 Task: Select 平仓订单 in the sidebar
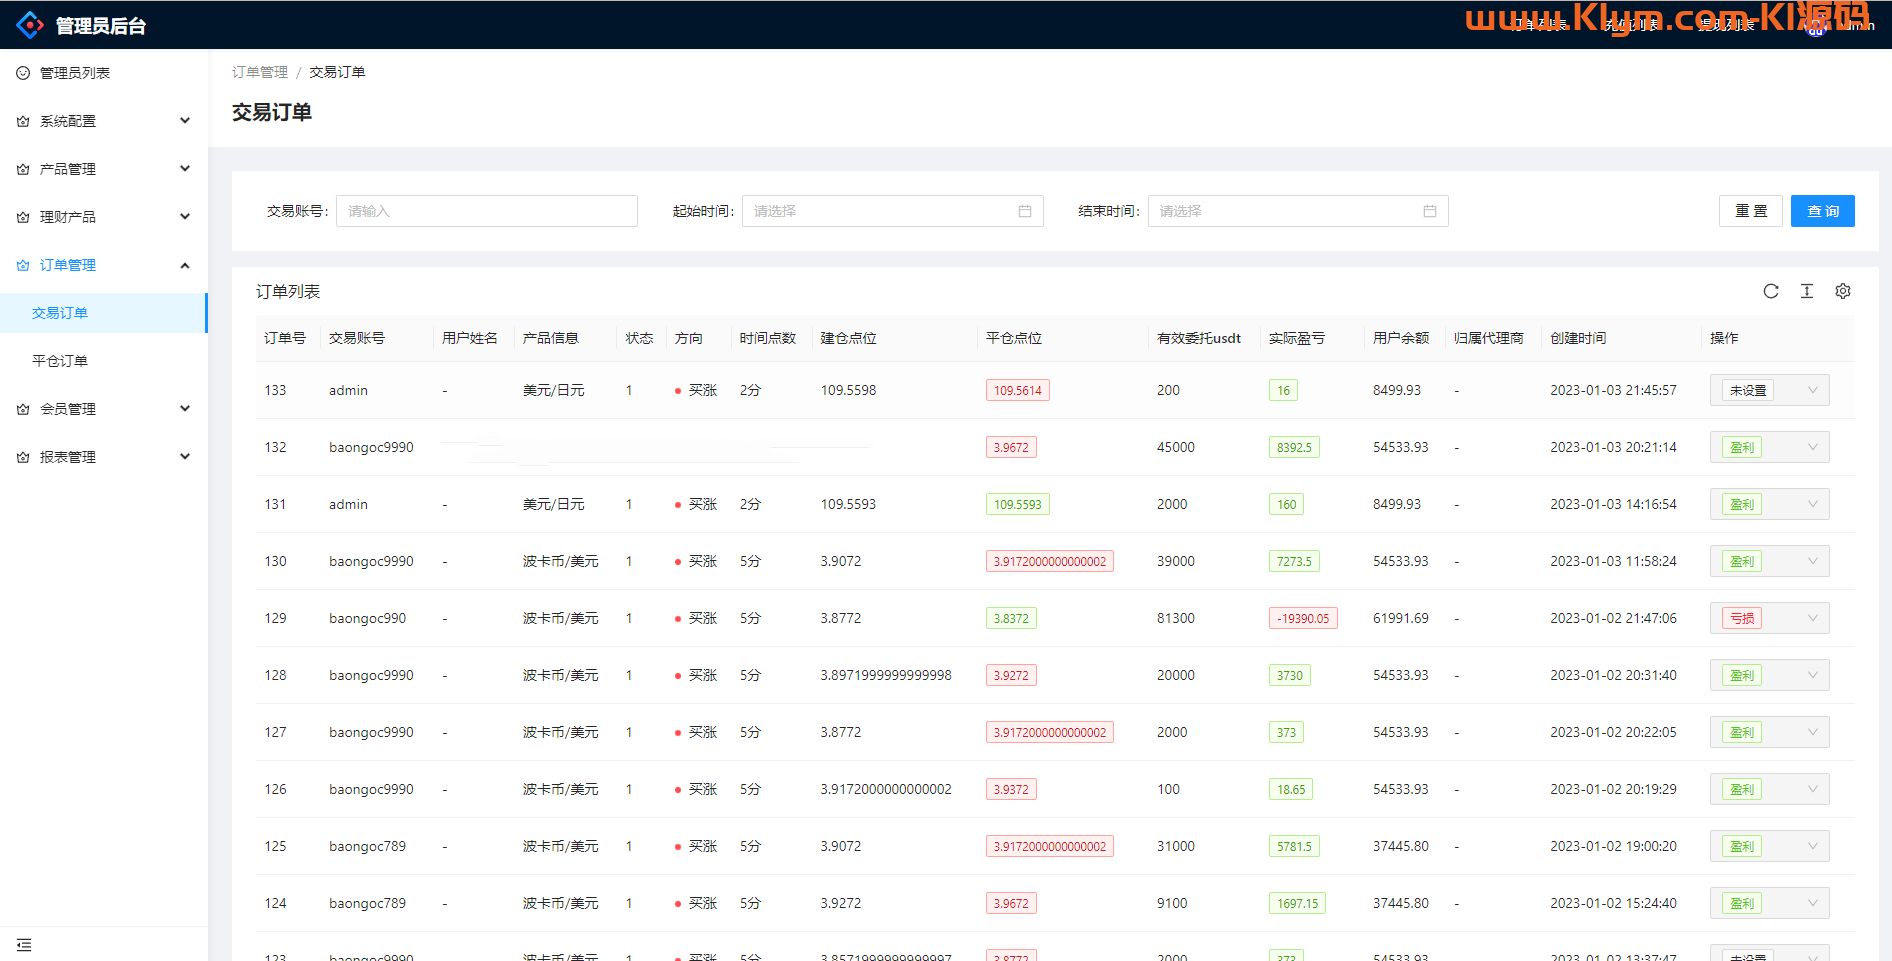pyautogui.click(x=60, y=361)
